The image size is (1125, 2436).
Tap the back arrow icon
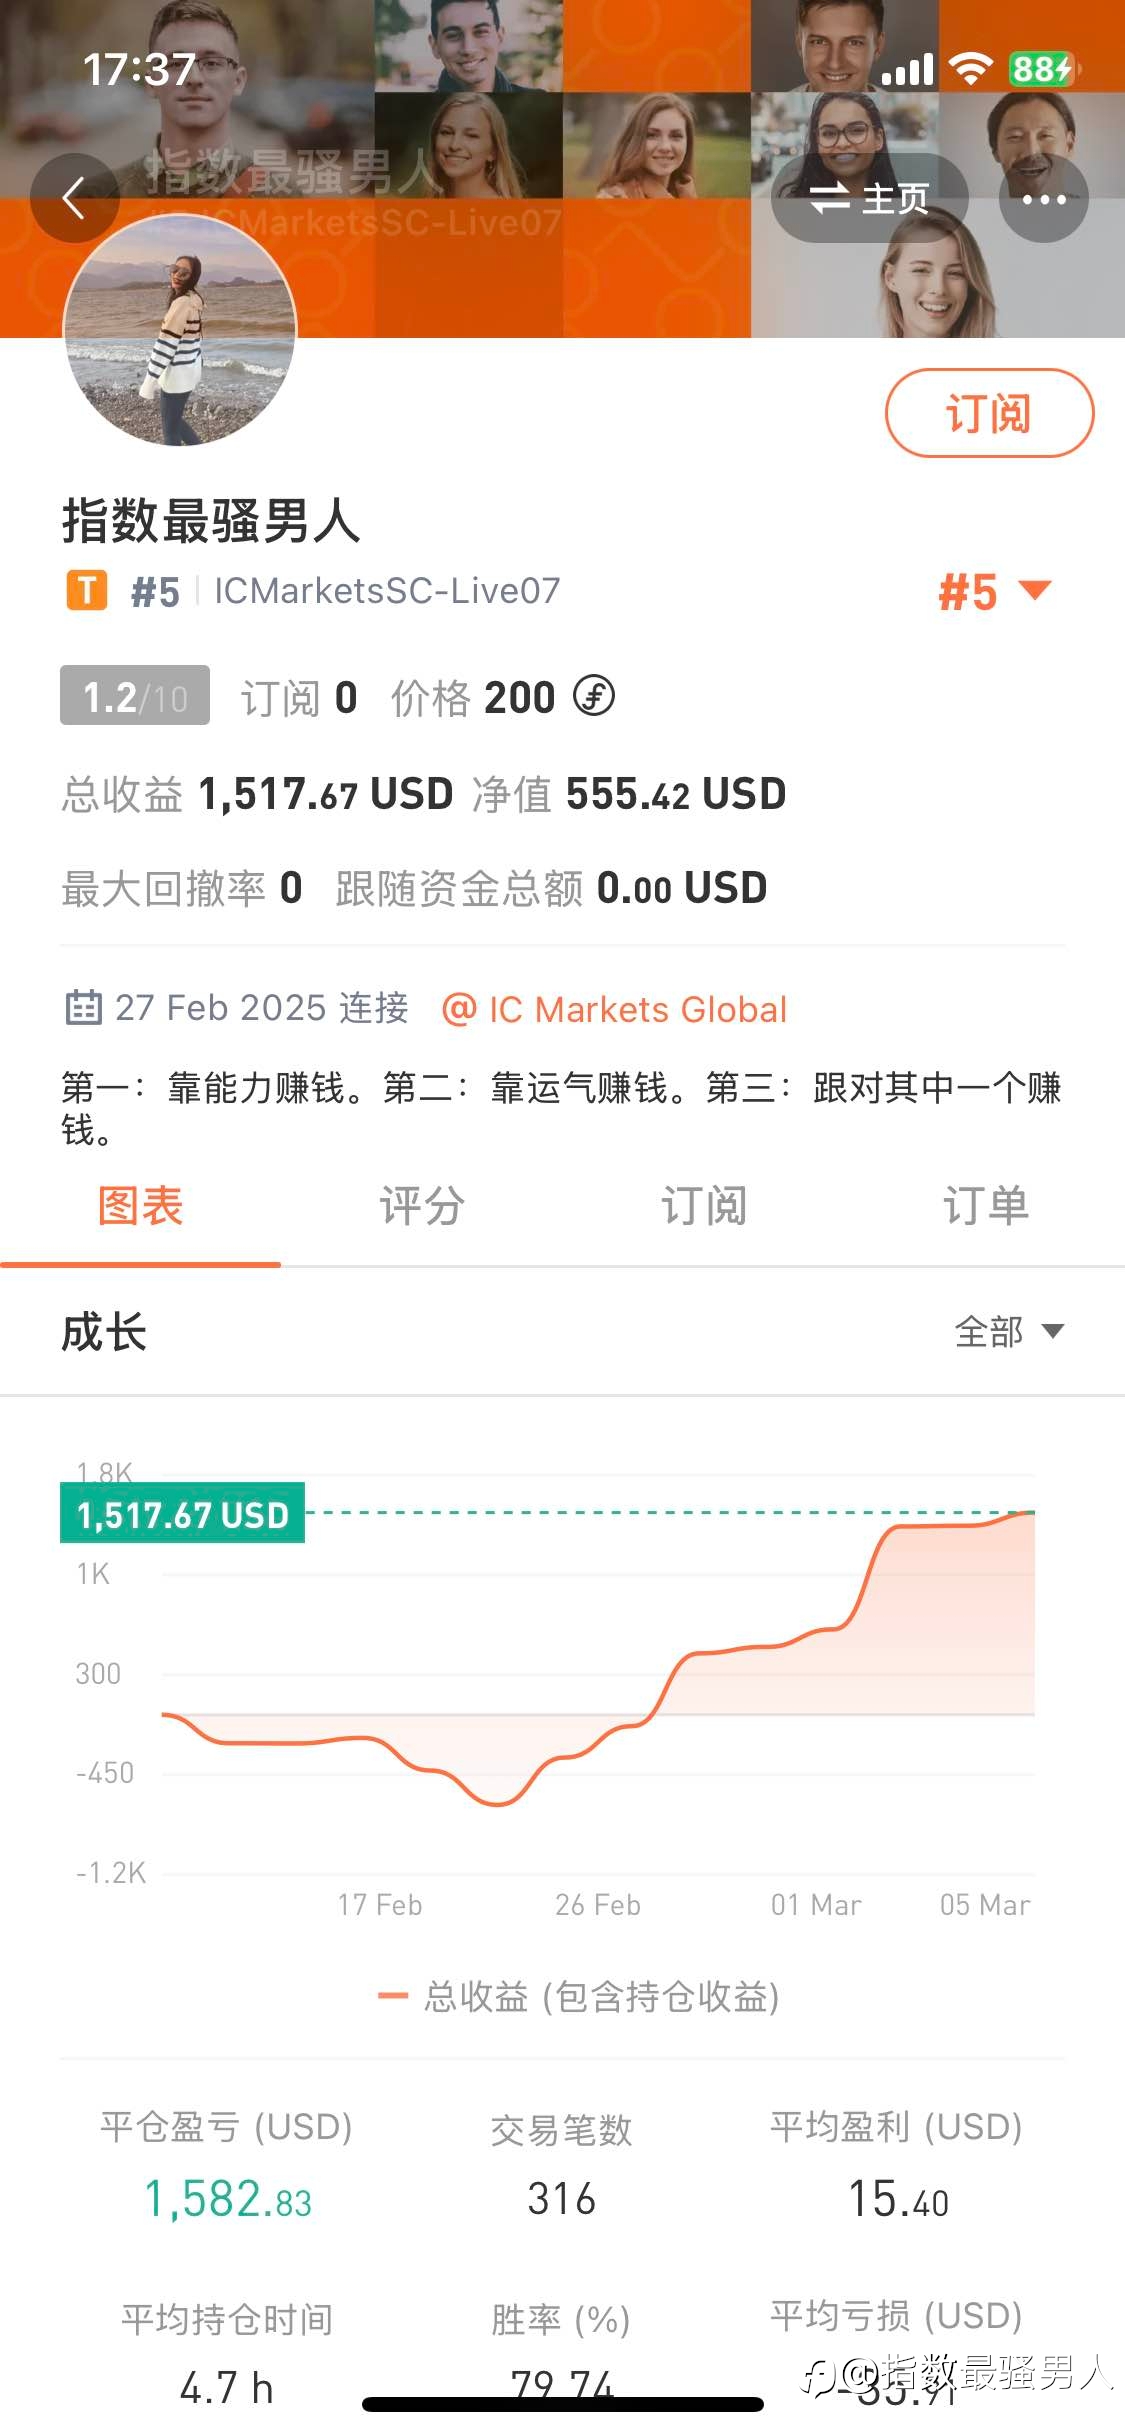coord(74,198)
